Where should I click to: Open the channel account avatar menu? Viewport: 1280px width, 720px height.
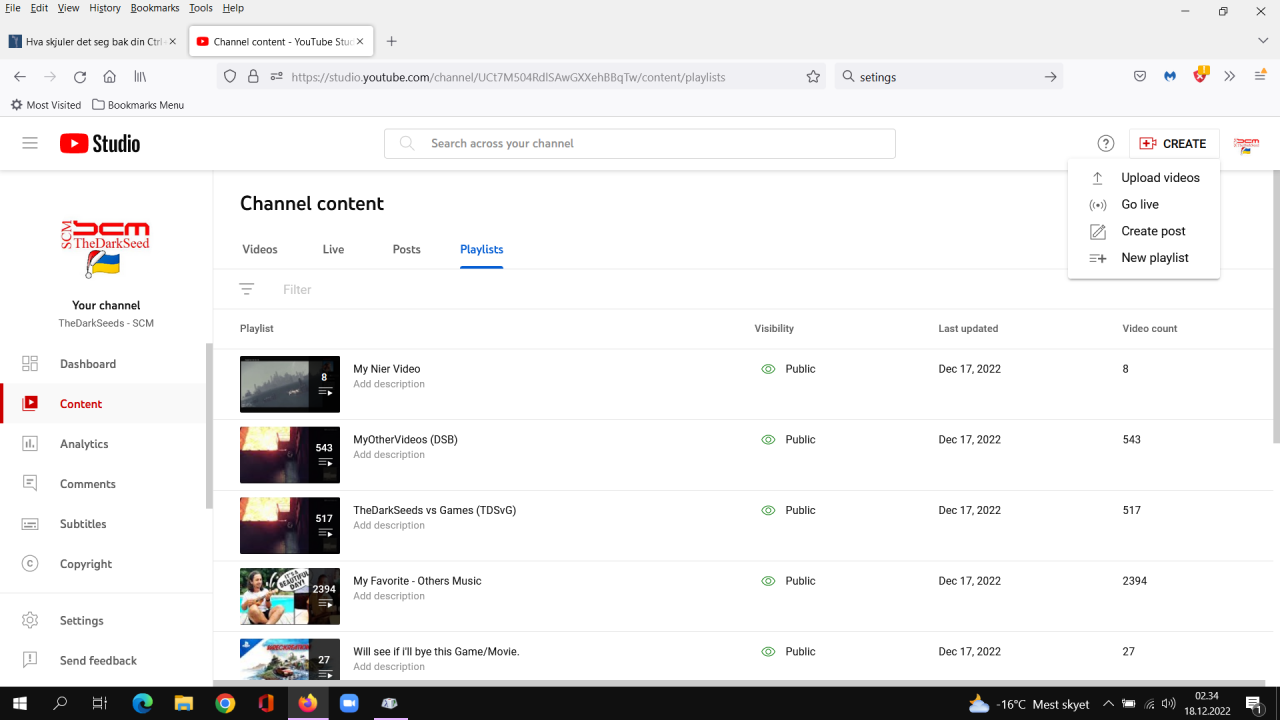click(x=1246, y=144)
